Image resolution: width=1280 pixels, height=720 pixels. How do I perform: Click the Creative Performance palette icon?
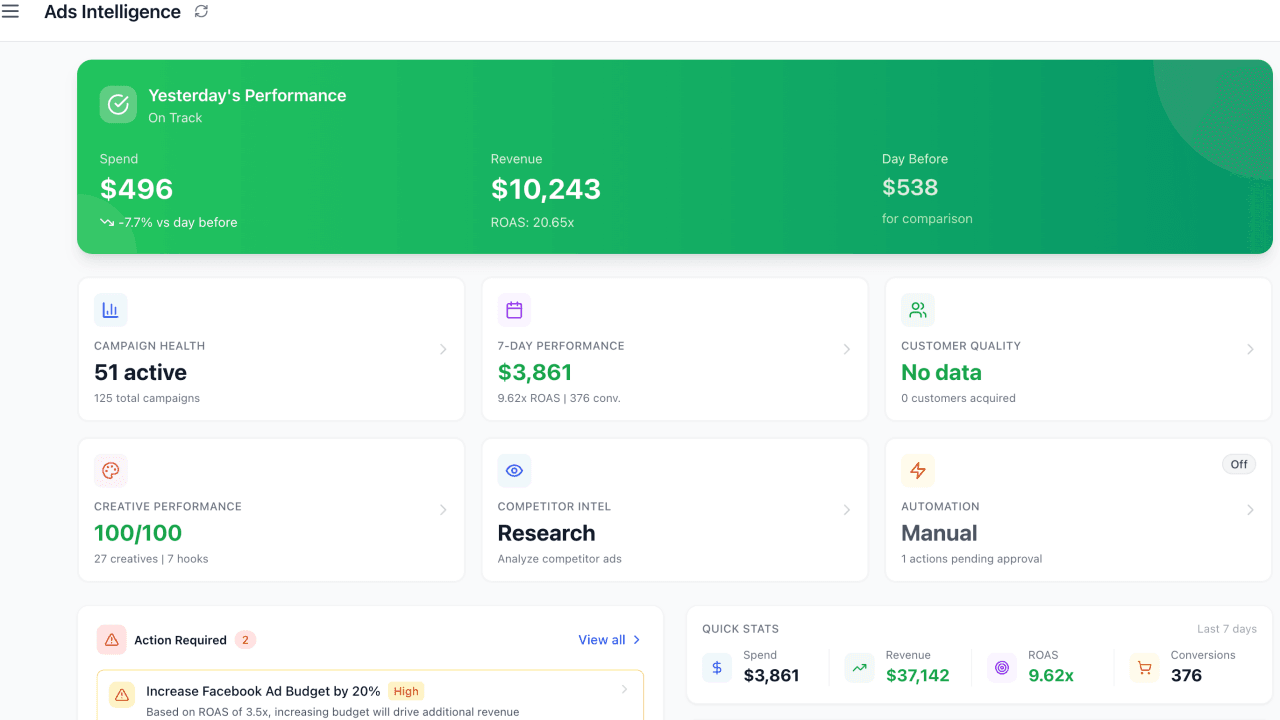[110, 470]
